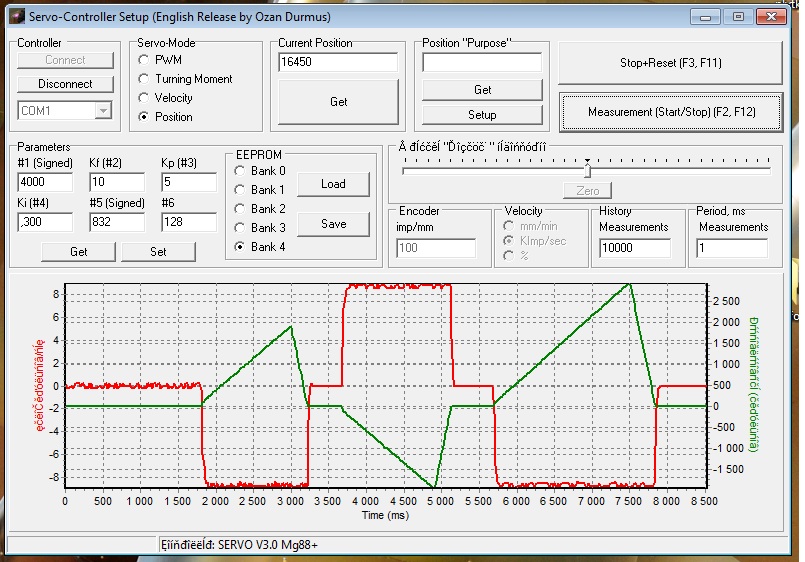
Task: Click Get in the Parameters group
Action: pos(79,252)
